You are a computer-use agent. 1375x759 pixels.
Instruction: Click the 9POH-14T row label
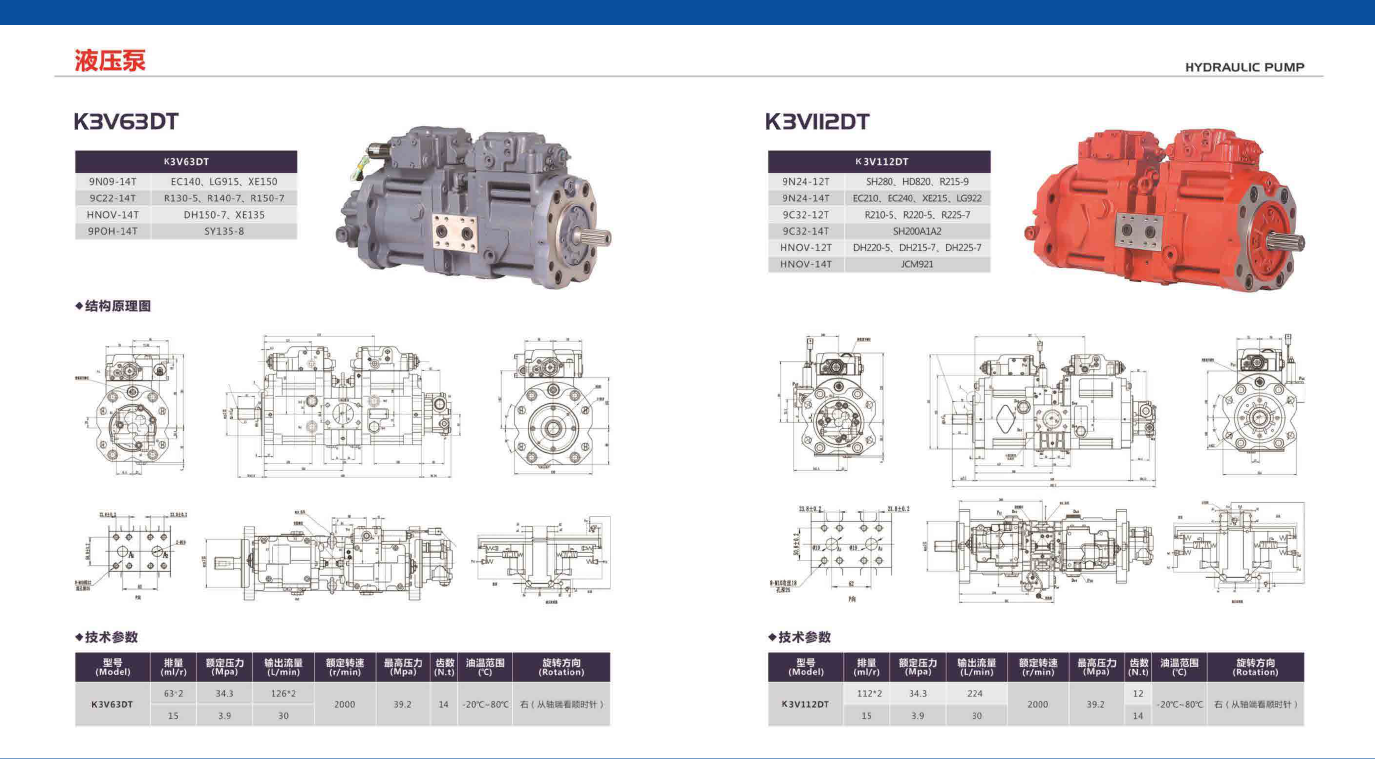pos(112,231)
